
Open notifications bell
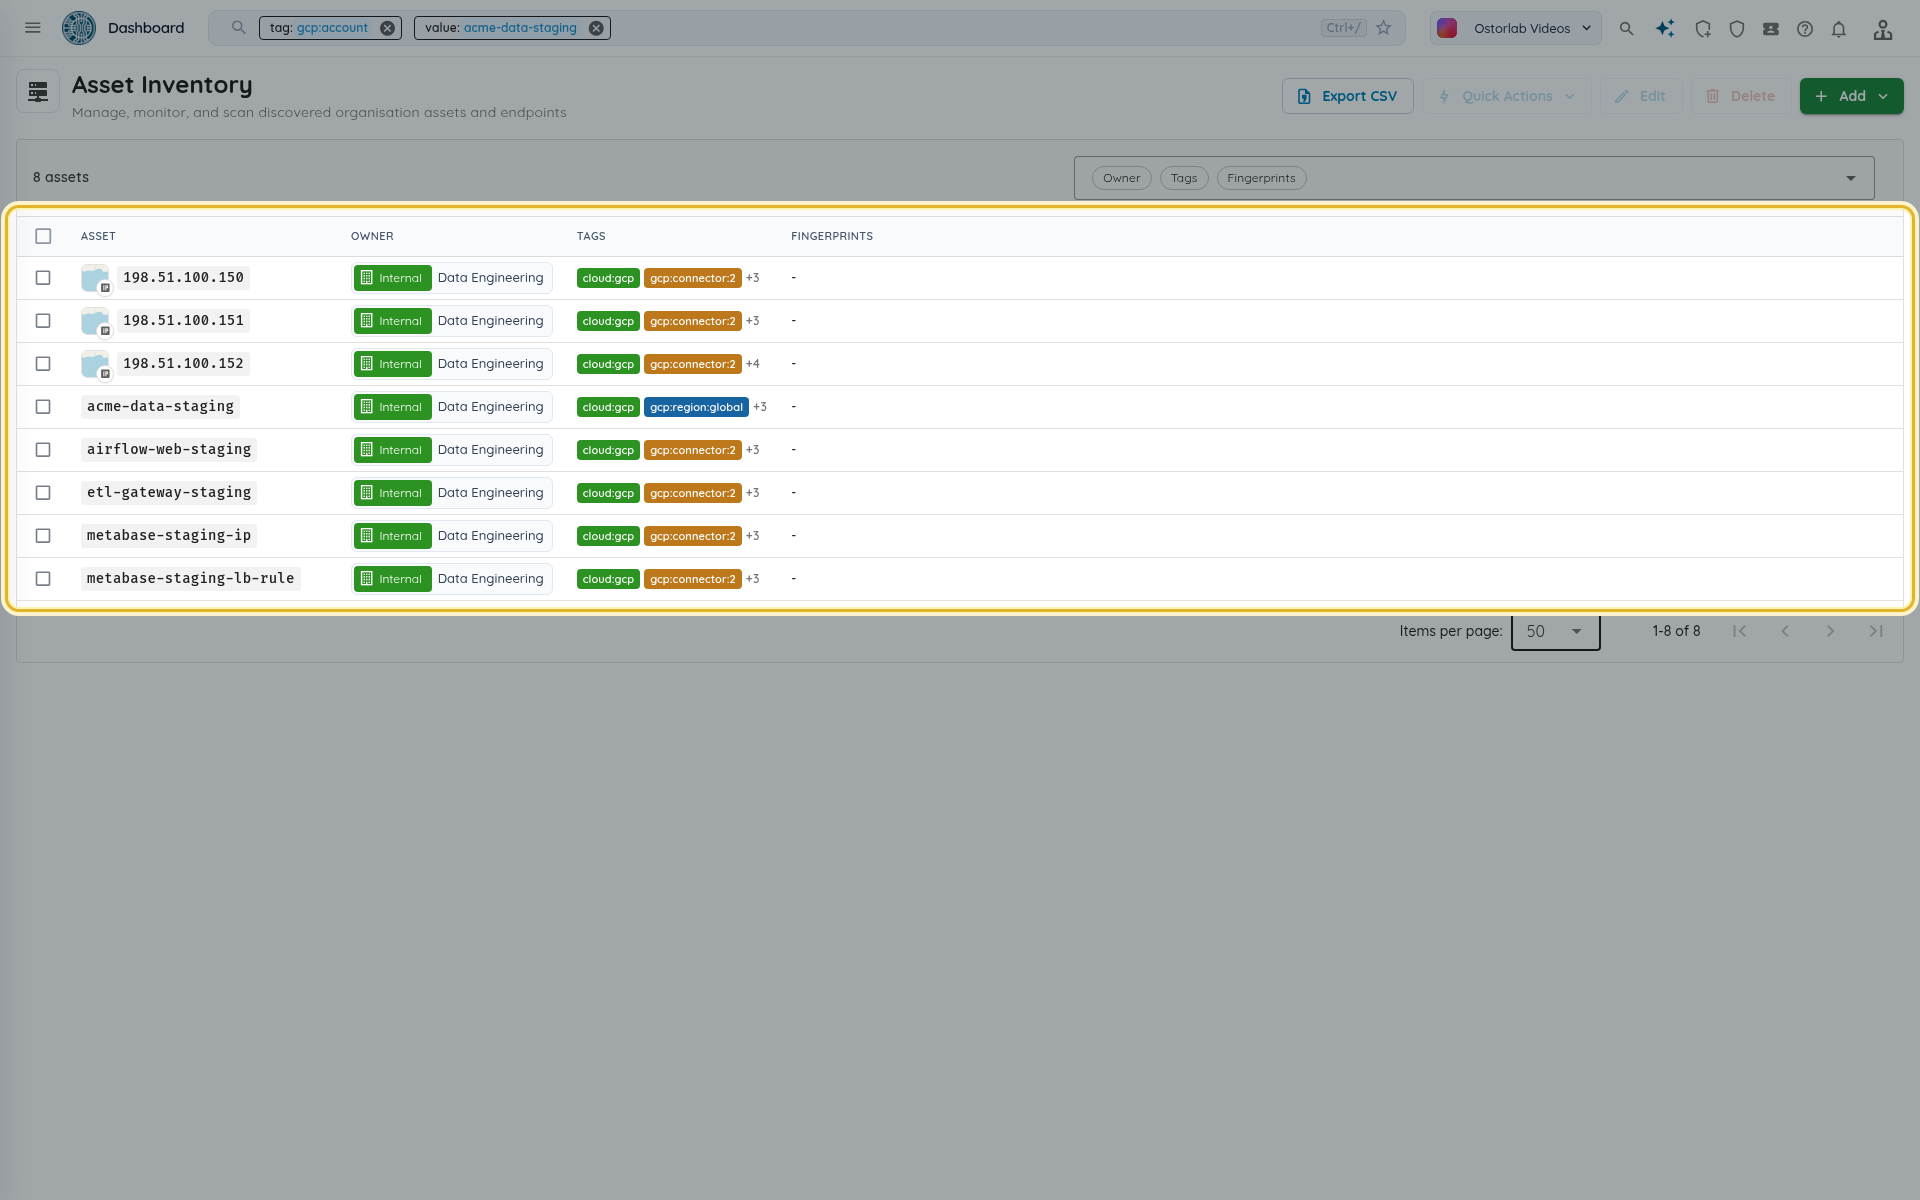[1838, 29]
